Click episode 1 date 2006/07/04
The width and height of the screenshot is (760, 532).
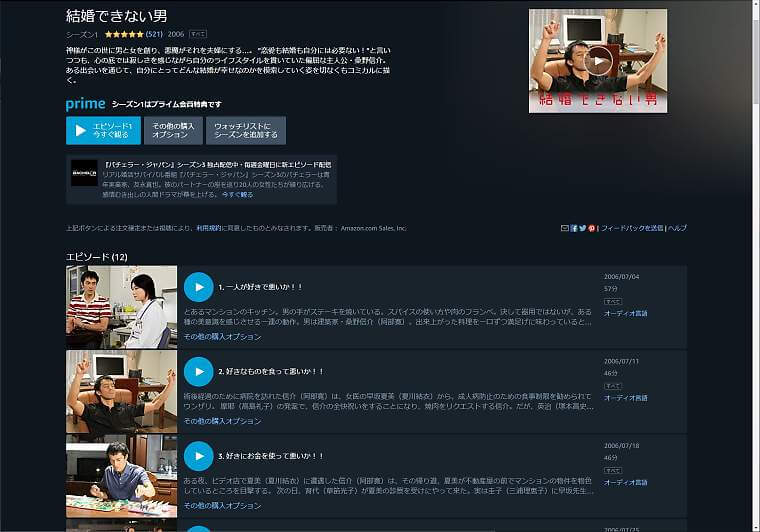click(621, 277)
